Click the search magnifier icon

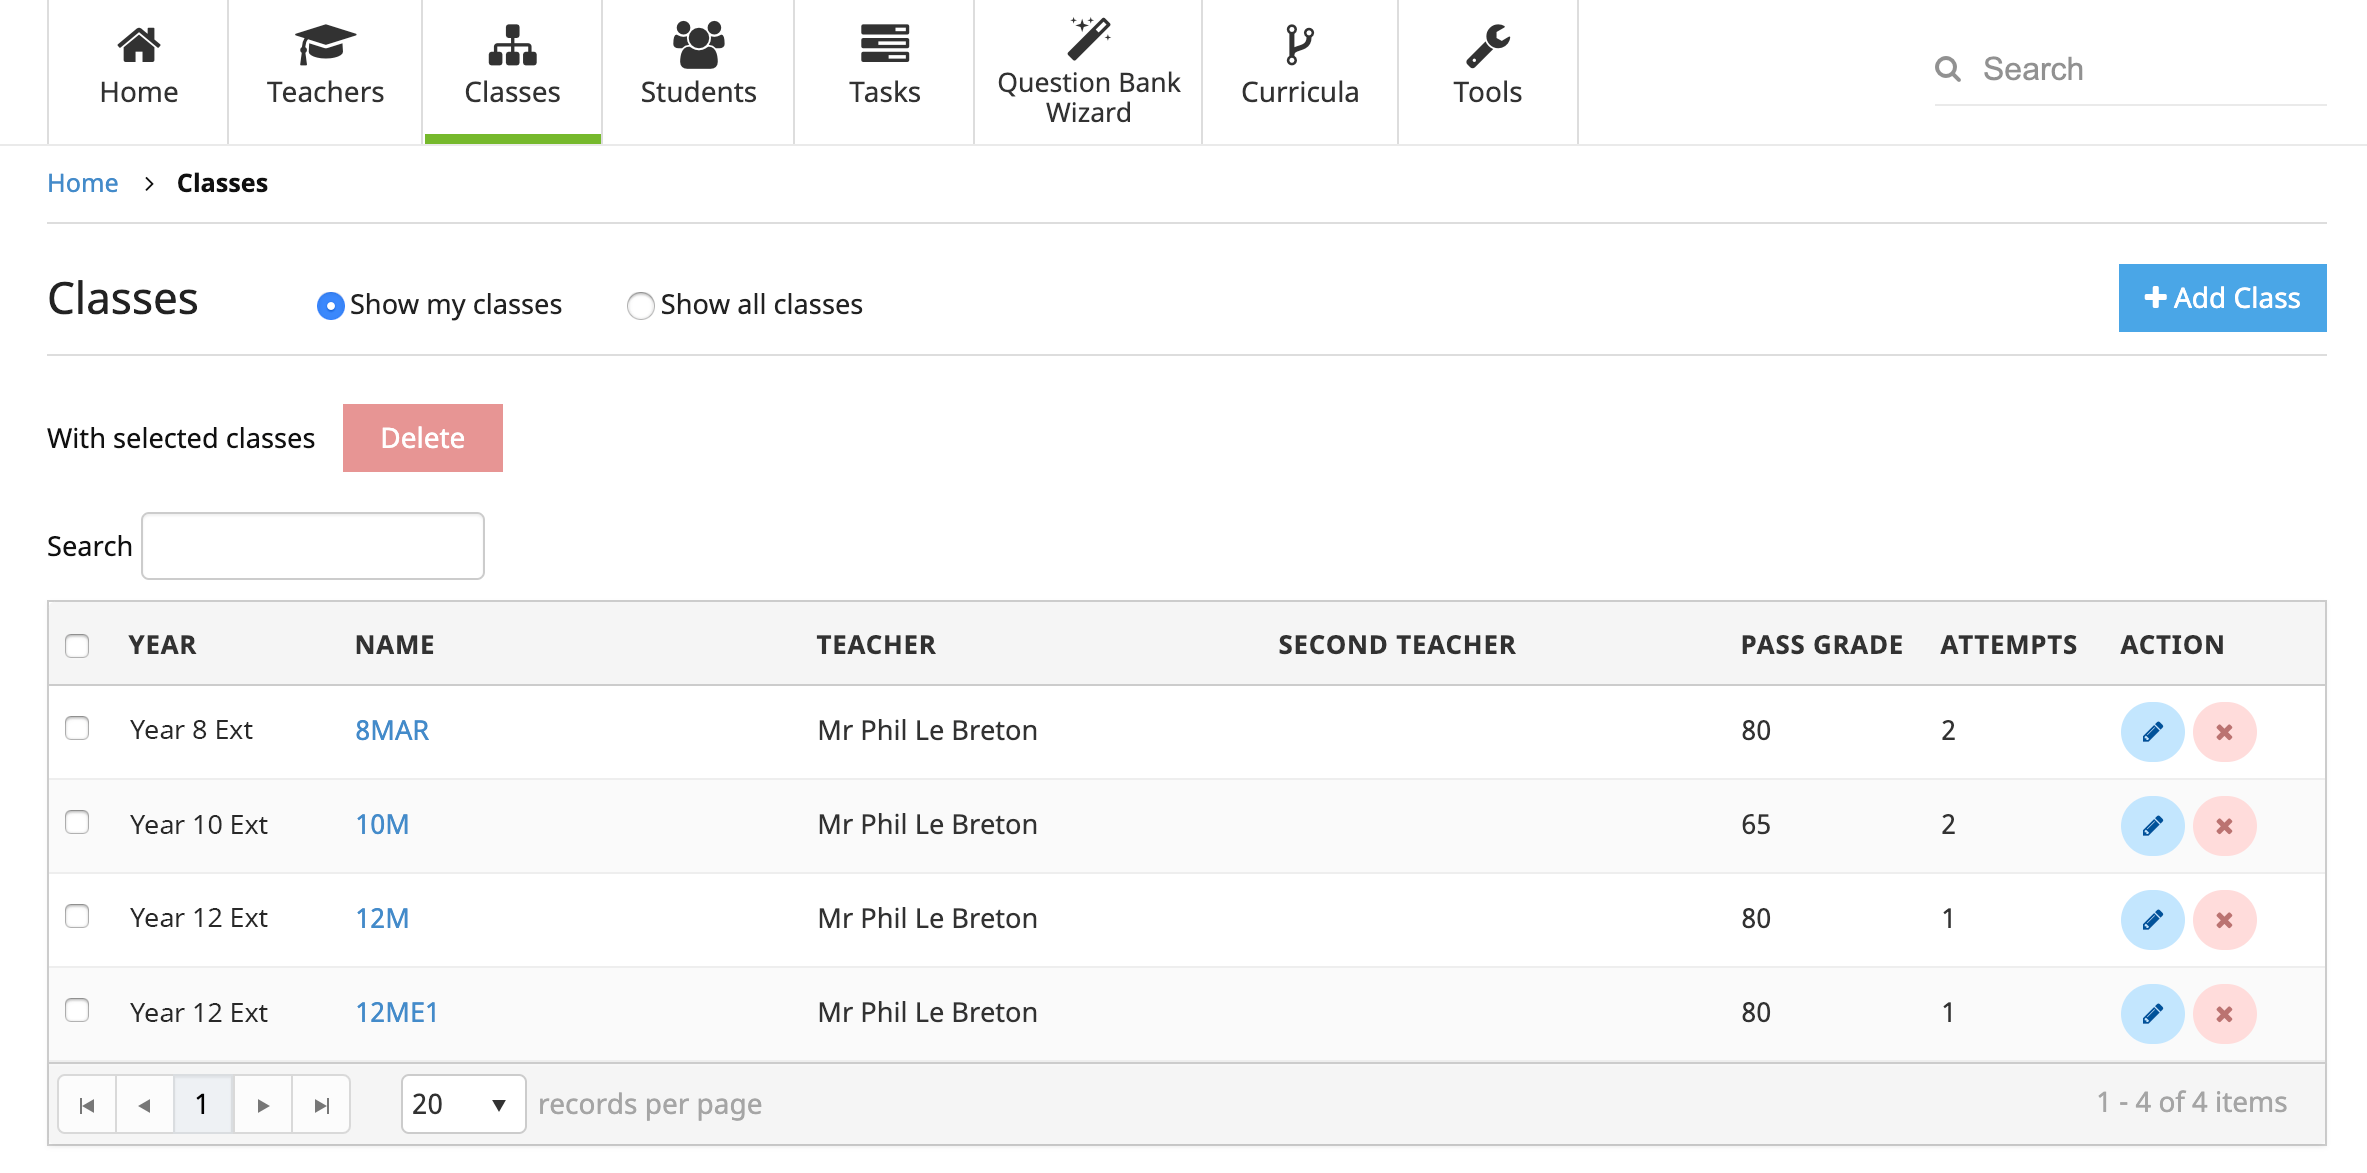(x=1947, y=69)
